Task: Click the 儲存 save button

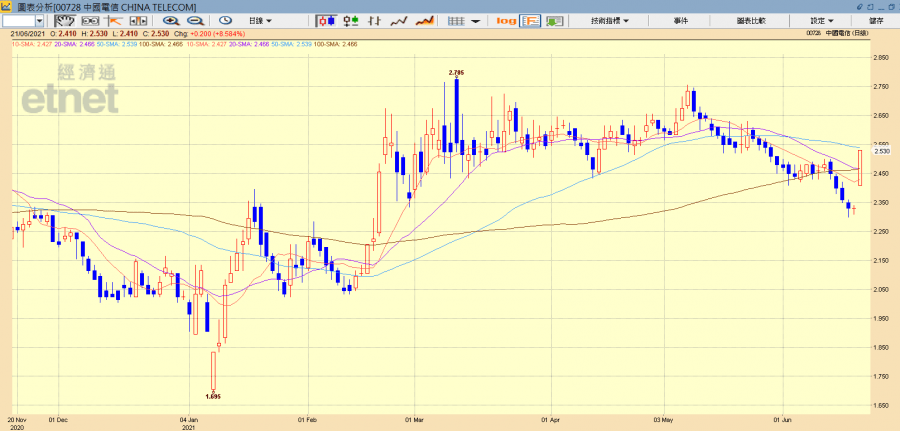Action: (876, 21)
